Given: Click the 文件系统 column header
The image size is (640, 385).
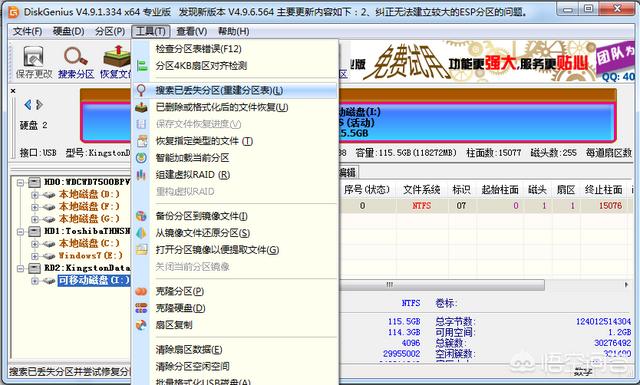Looking at the screenshot, I should tap(421, 190).
